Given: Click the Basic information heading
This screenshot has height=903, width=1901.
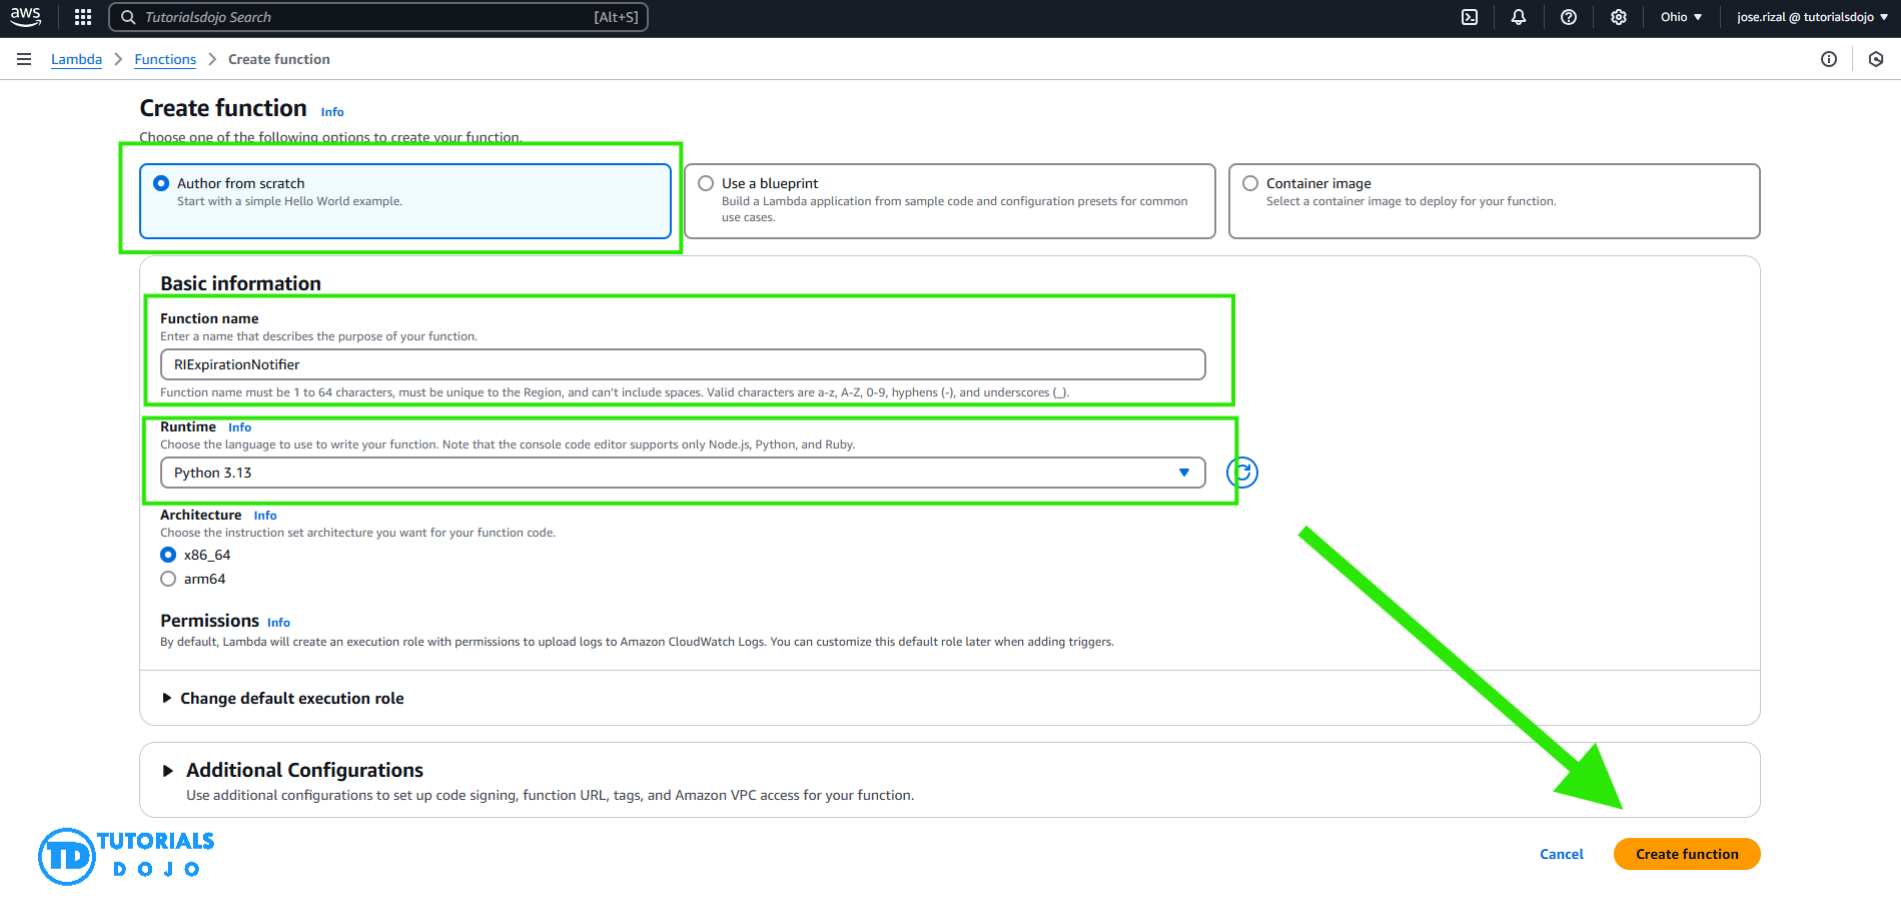Looking at the screenshot, I should [241, 283].
